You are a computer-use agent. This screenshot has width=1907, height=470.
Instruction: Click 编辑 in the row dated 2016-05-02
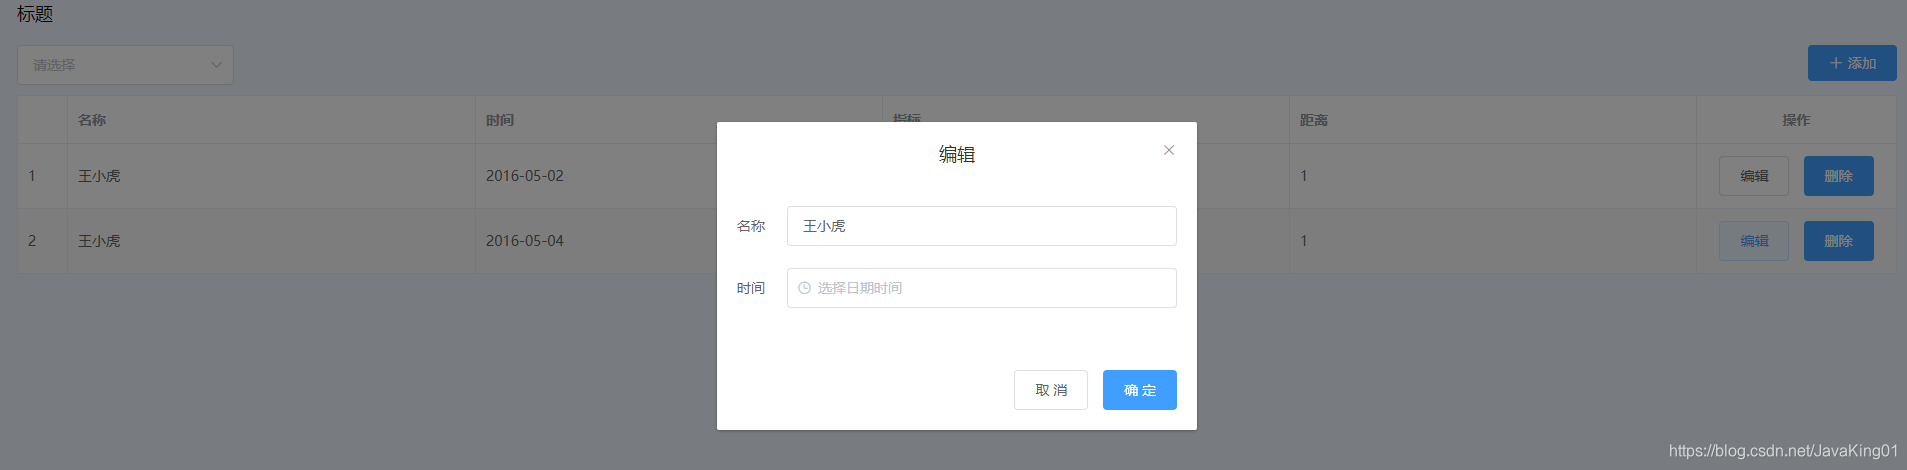click(x=1754, y=176)
